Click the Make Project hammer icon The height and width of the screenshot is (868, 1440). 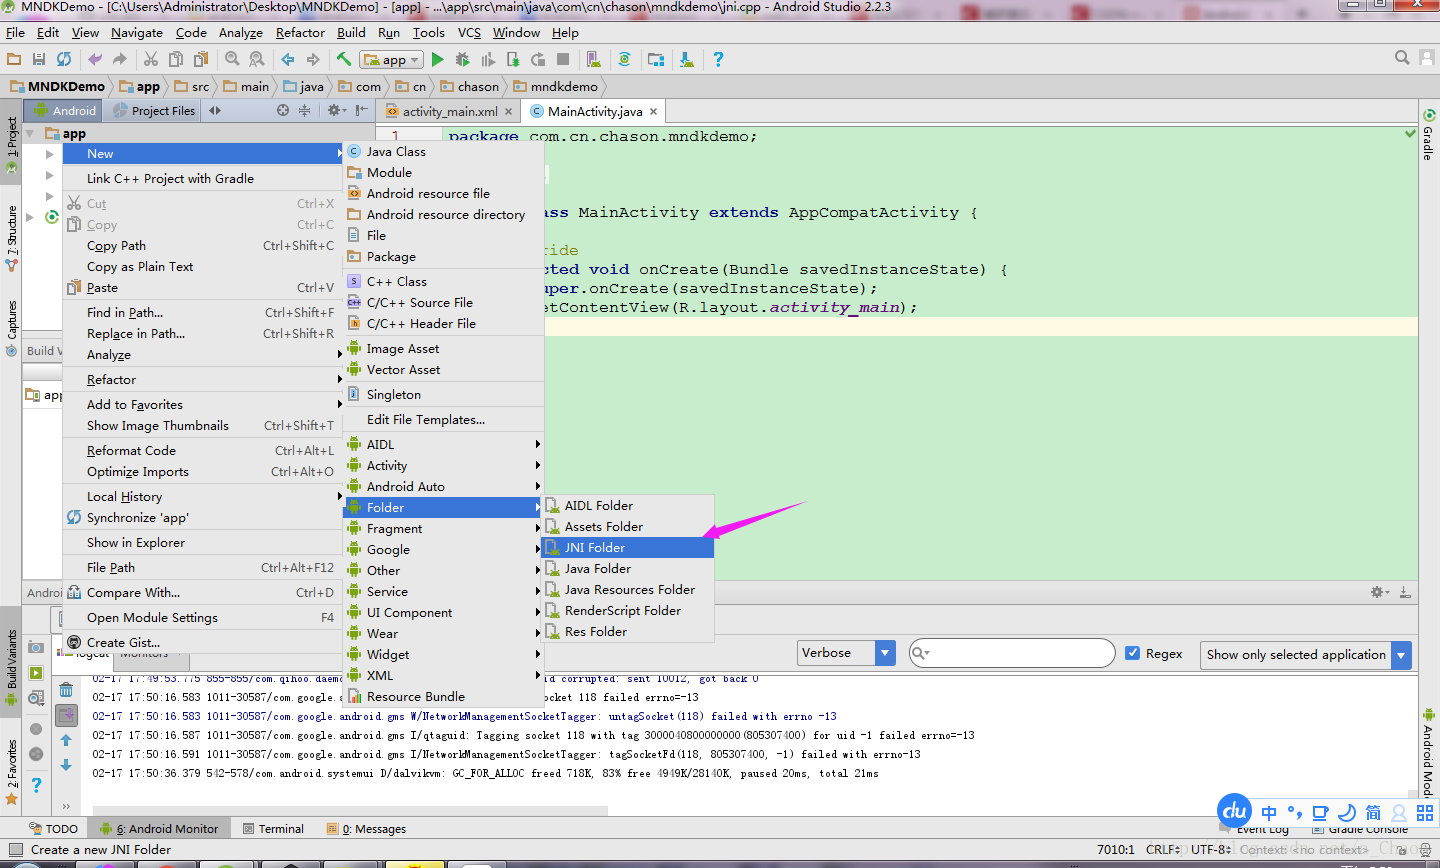pyautogui.click(x=344, y=59)
